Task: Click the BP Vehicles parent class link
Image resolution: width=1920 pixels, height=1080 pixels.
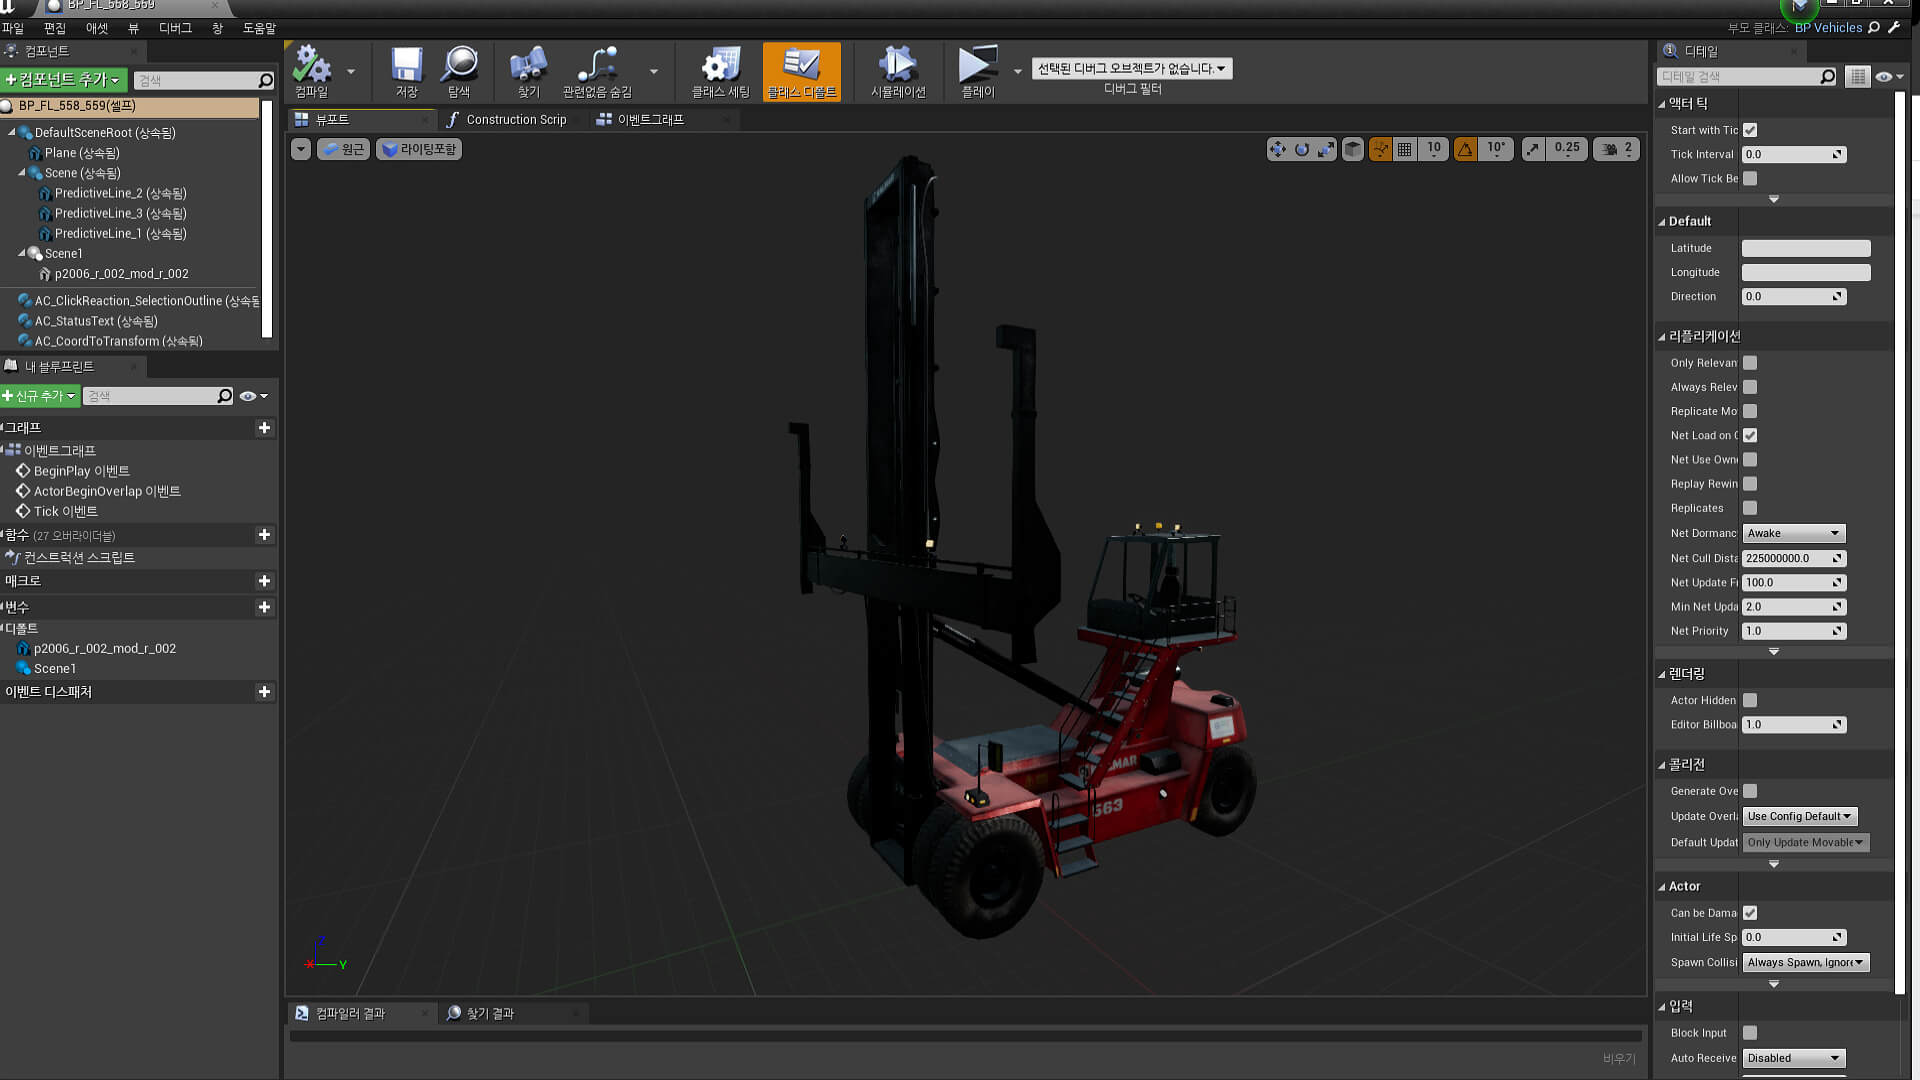Action: [x=1828, y=28]
